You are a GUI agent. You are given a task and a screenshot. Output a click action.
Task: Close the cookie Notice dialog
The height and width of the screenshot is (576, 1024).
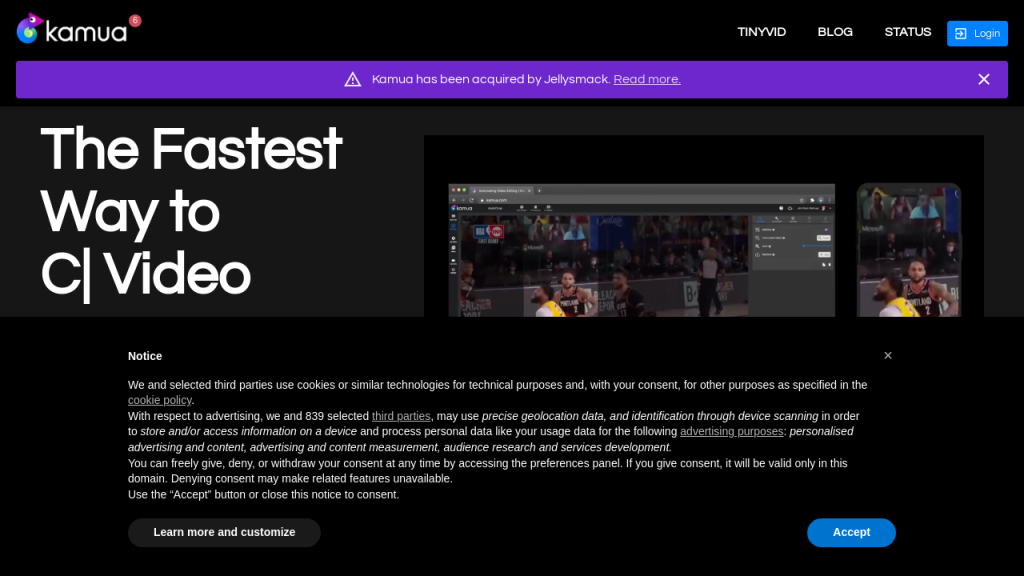tap(888, 355)
